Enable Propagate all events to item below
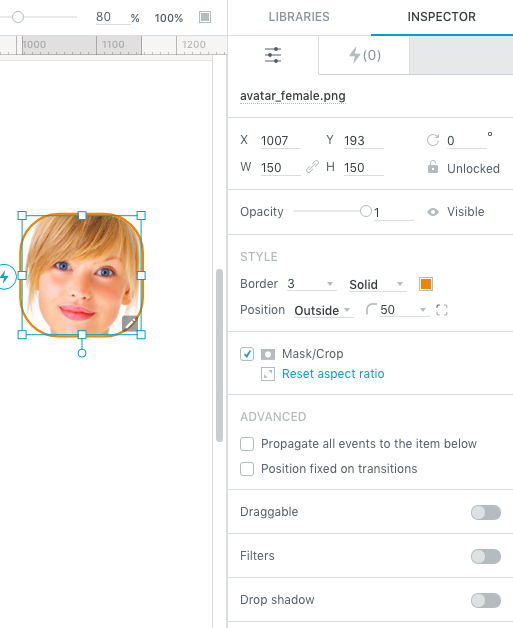 247,444
